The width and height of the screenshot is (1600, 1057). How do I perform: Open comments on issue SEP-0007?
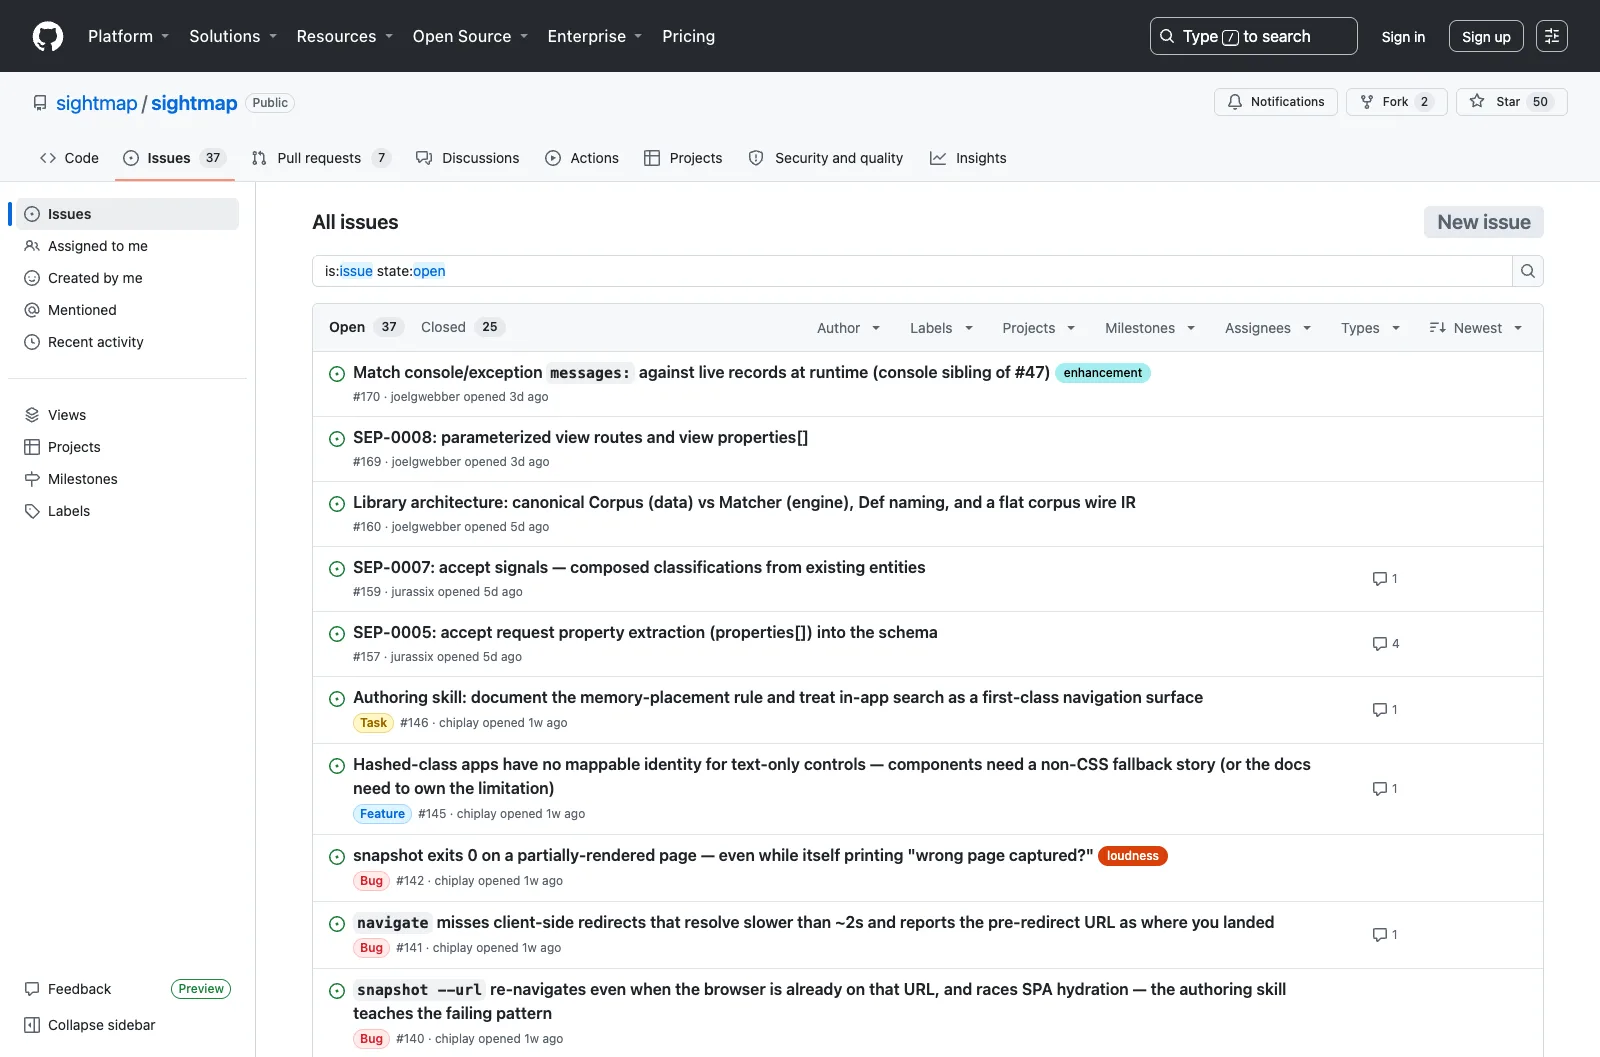coord(1385,579)
